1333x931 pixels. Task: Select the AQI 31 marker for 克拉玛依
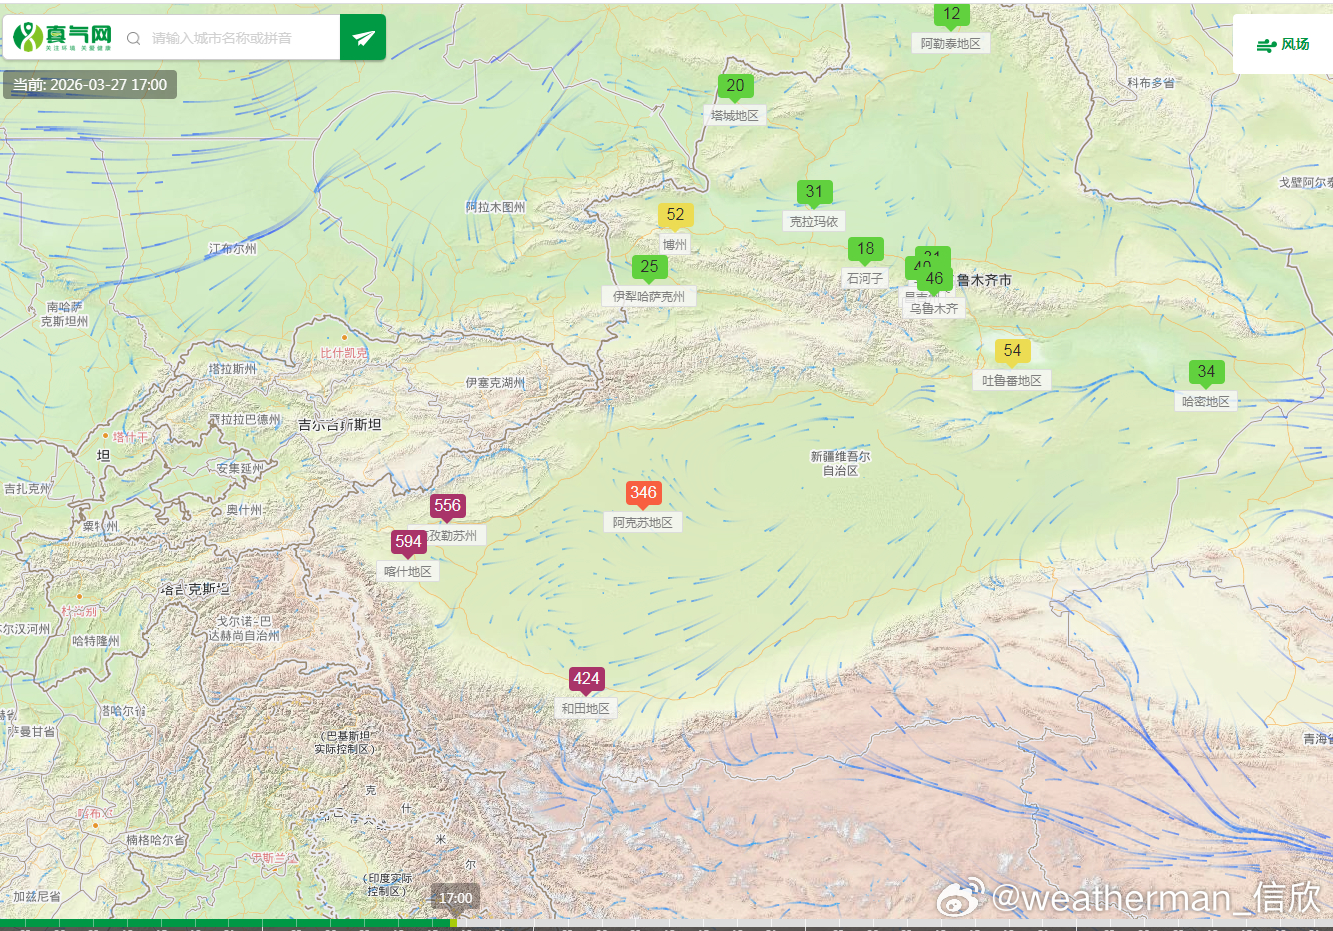coord(814,193)
